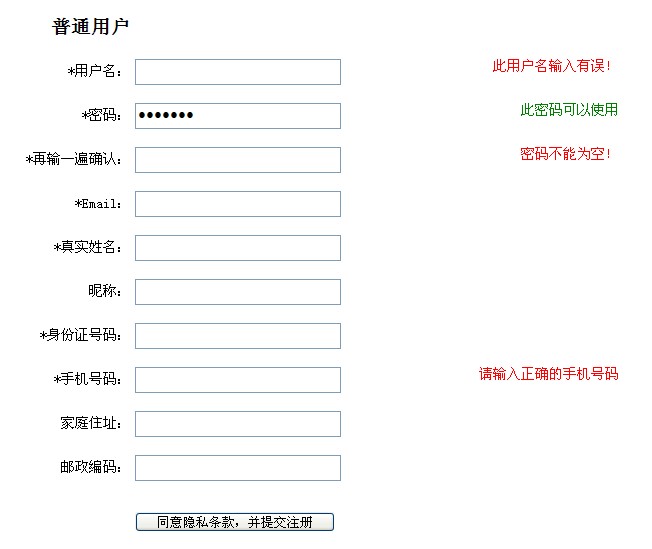Select the Email input box
Screen dimensions: 652x549
click(238, 204)
